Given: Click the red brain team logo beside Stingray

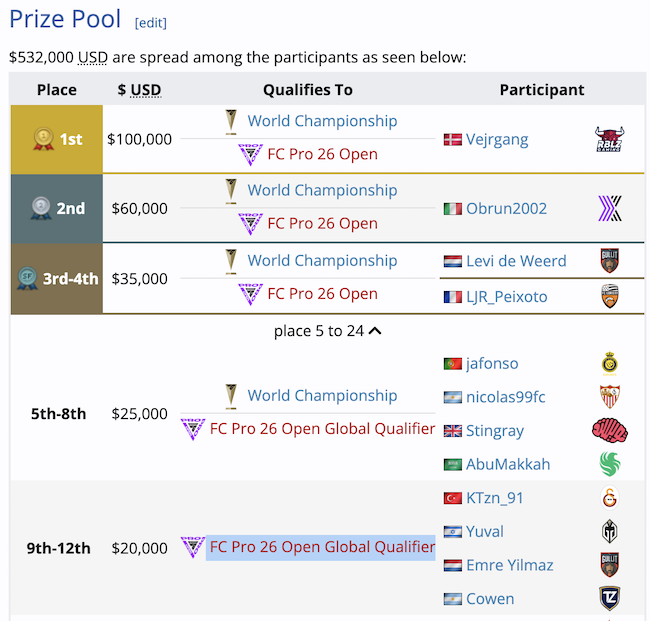Looking at the screenshot, I should click(609, 431).
